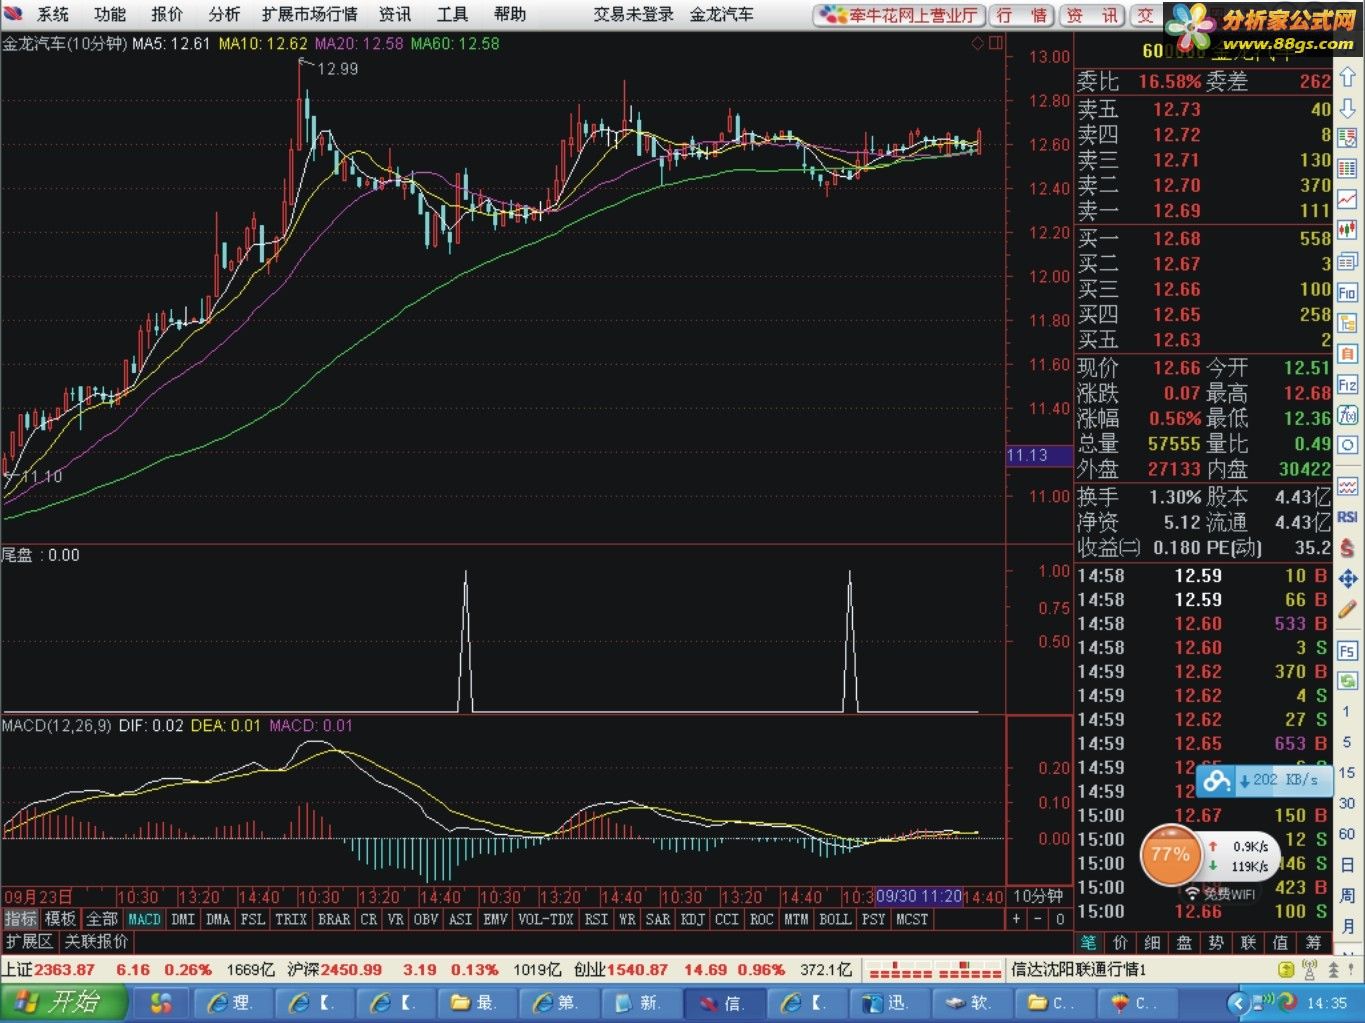
Task: Select the VOL-TDX indicator tab
Action: pos(545,919)
